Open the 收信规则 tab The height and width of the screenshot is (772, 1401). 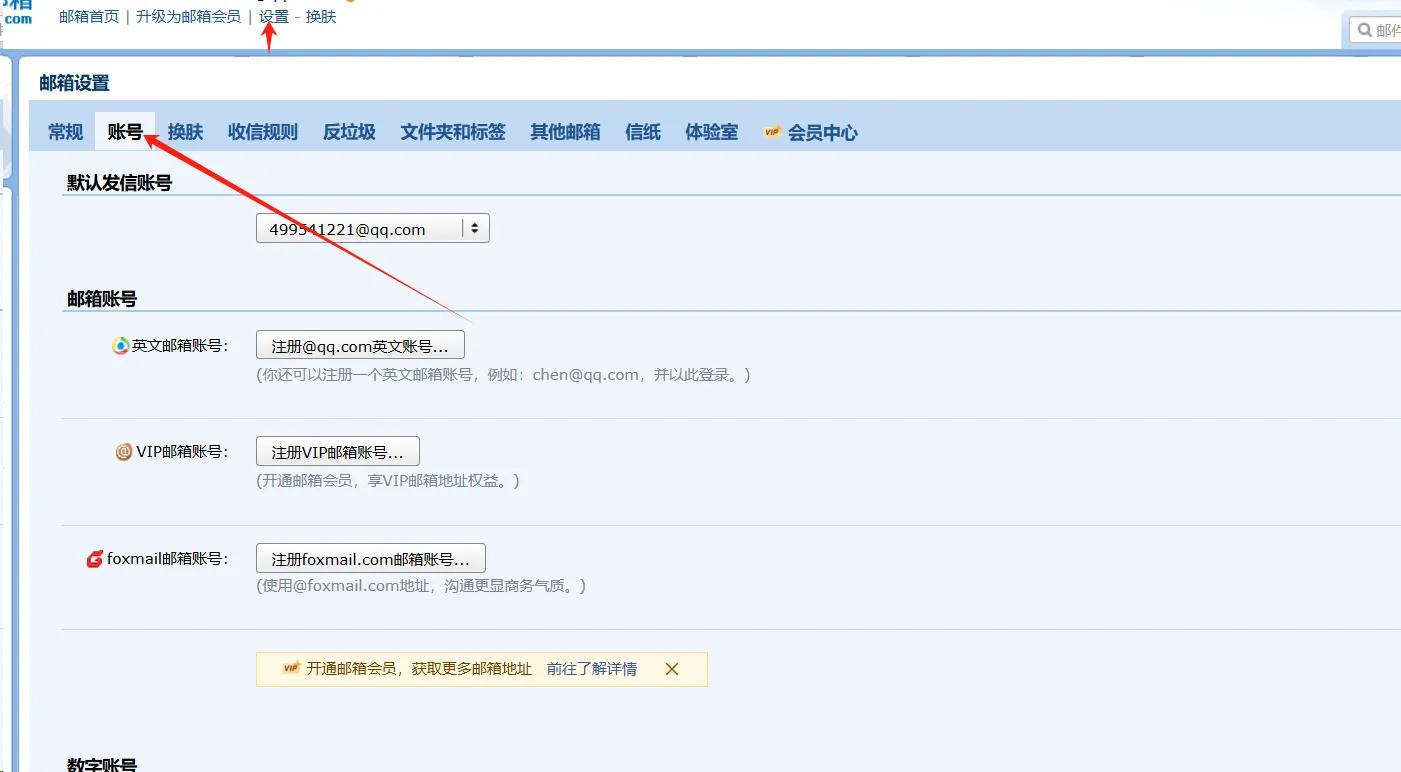tap(263, 132)
